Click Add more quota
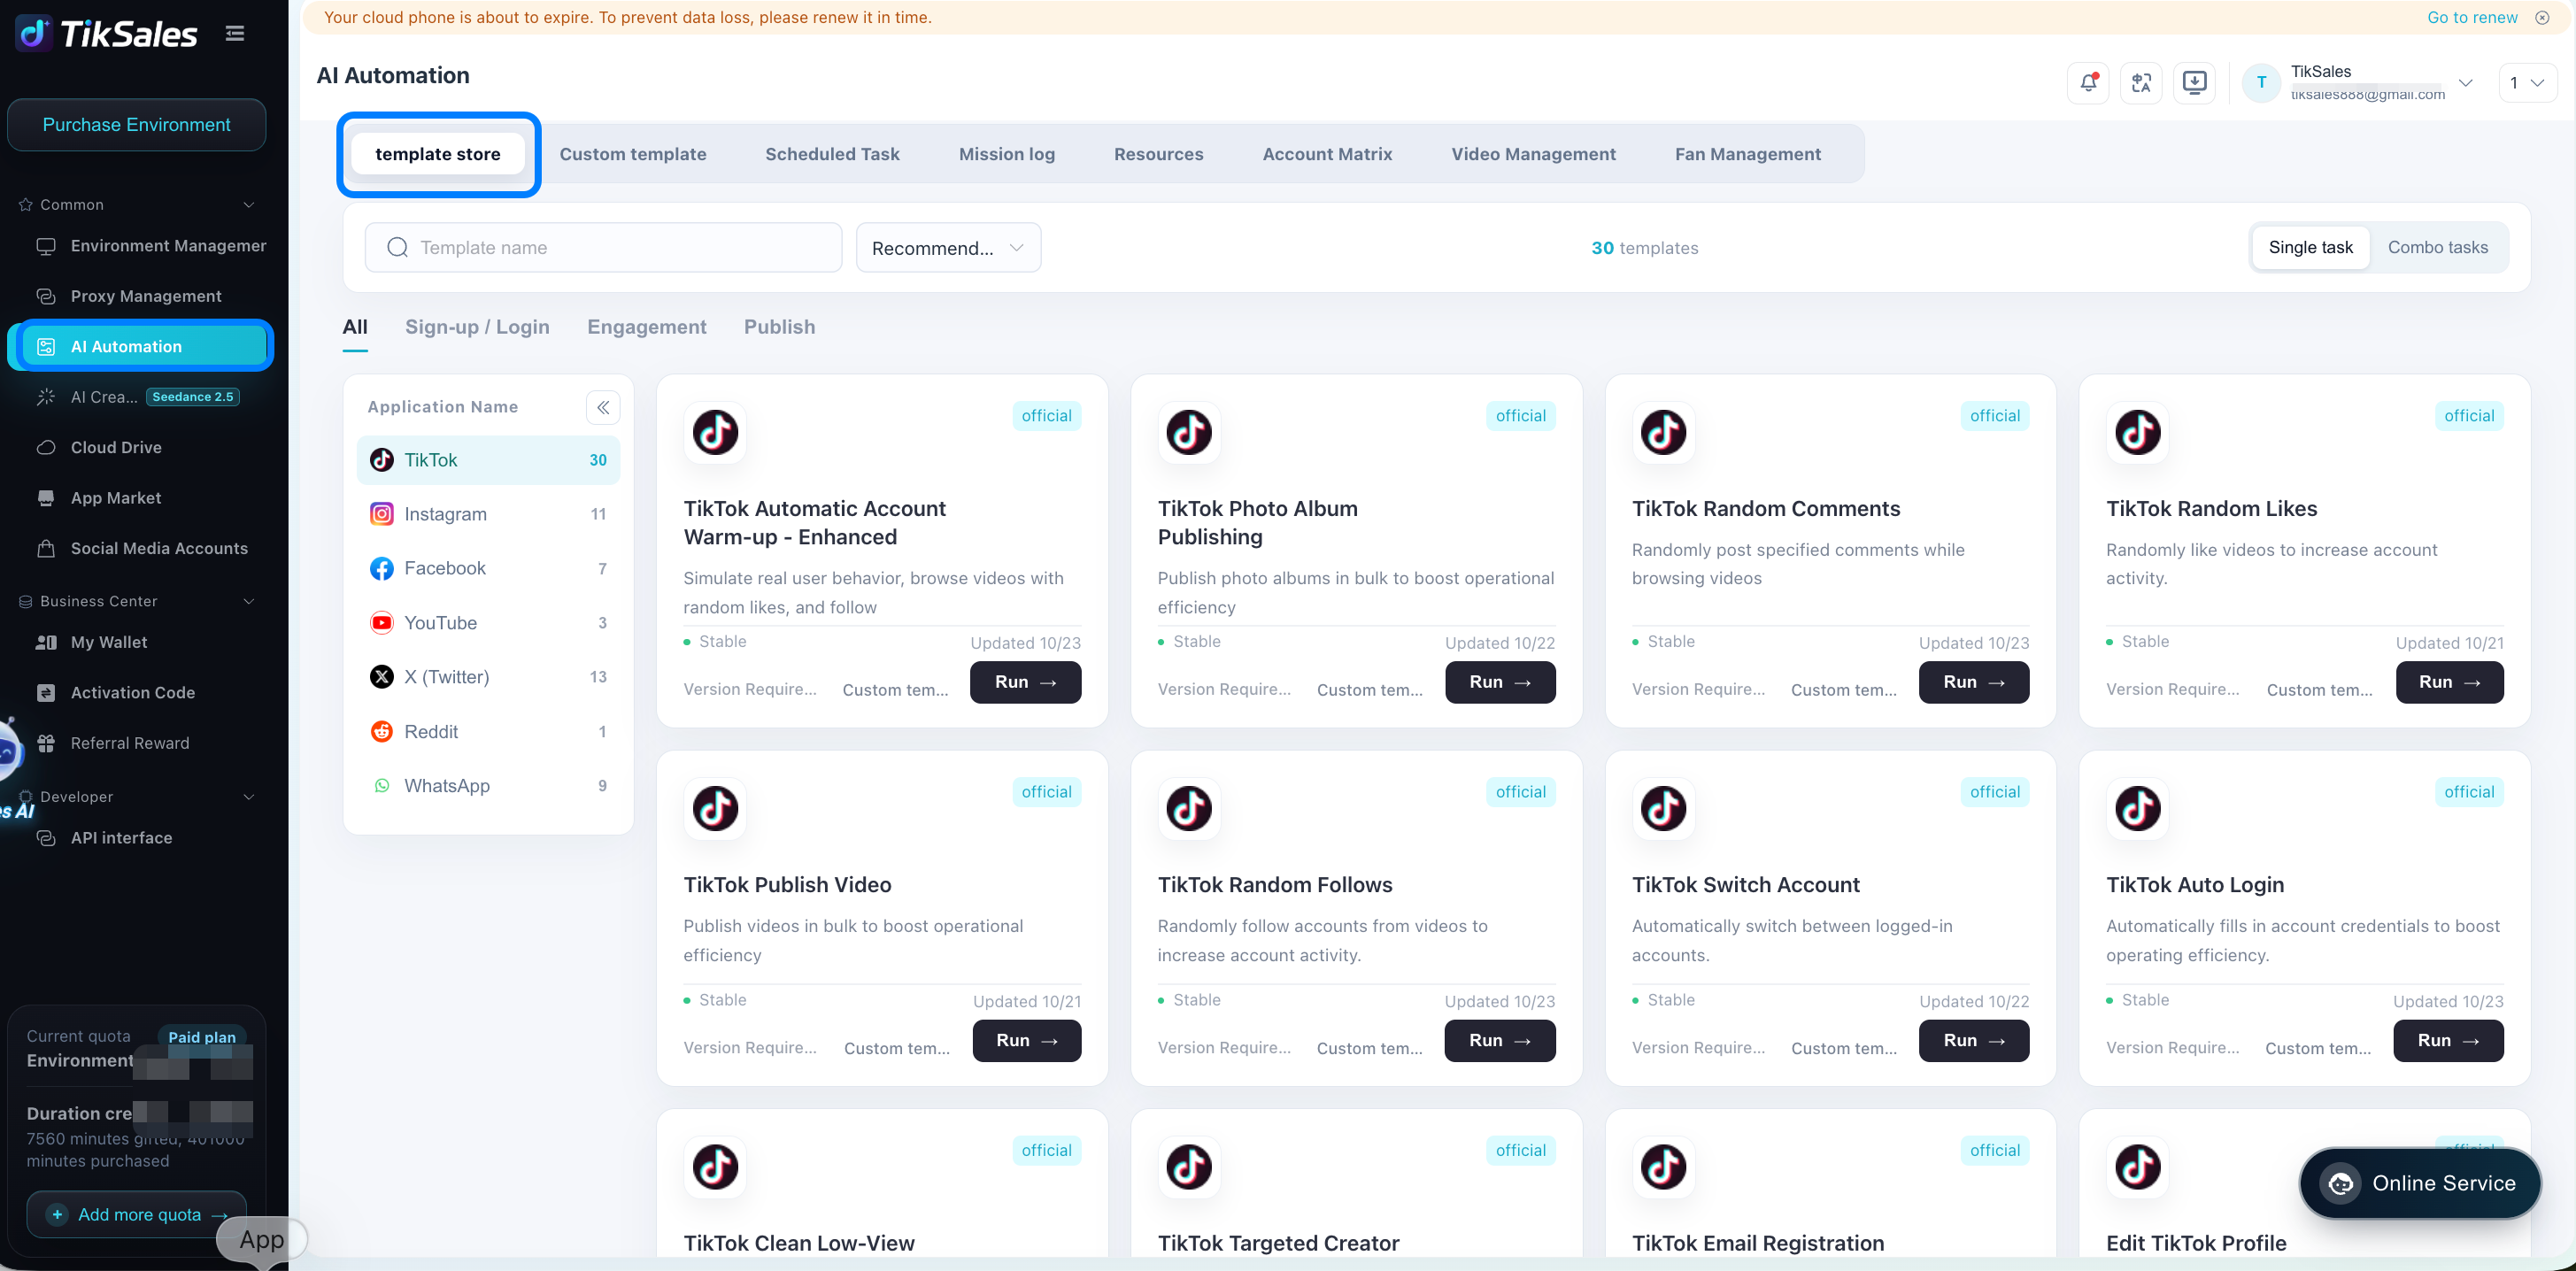Screen dimensions: 2576x1271 [x=137, y=1214]
